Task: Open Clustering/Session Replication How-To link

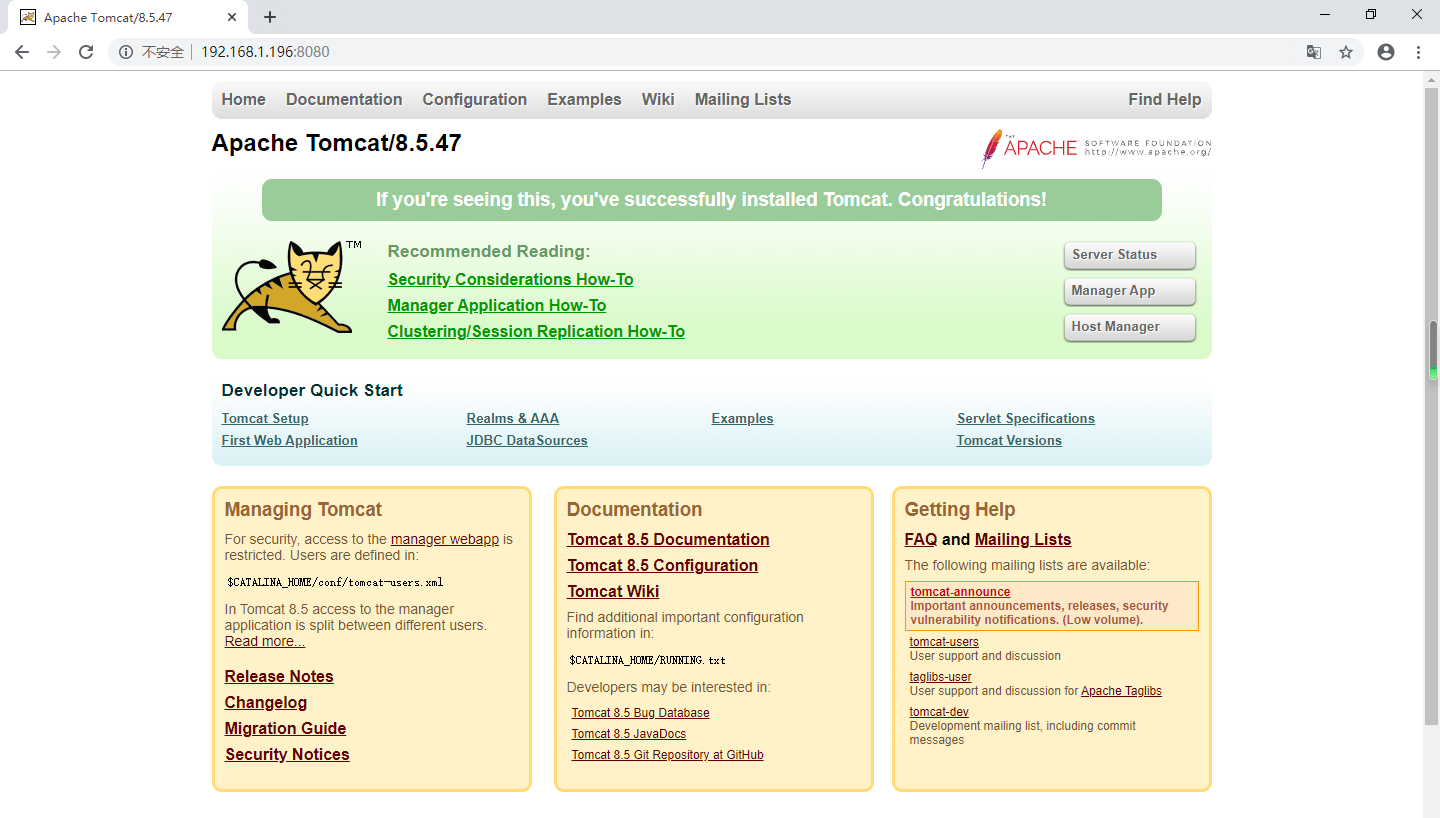Action: [x=537, y=331]
